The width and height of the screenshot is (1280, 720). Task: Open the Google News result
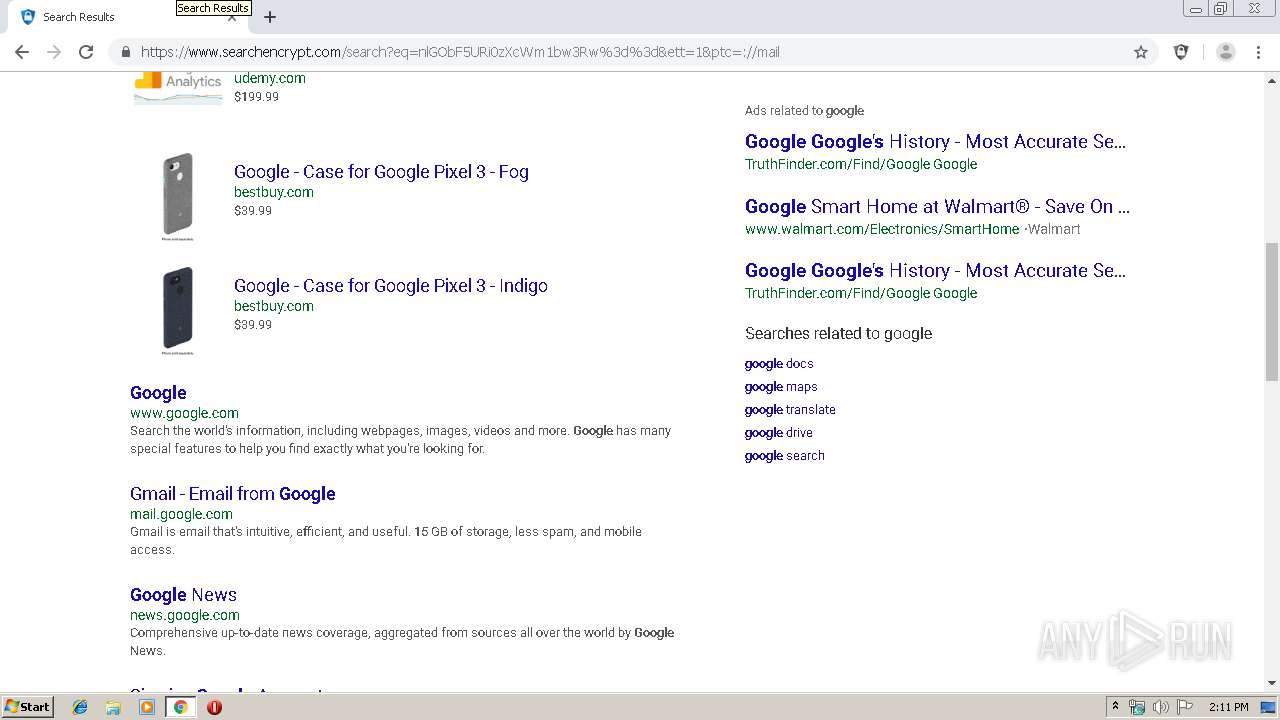(183, 595)
